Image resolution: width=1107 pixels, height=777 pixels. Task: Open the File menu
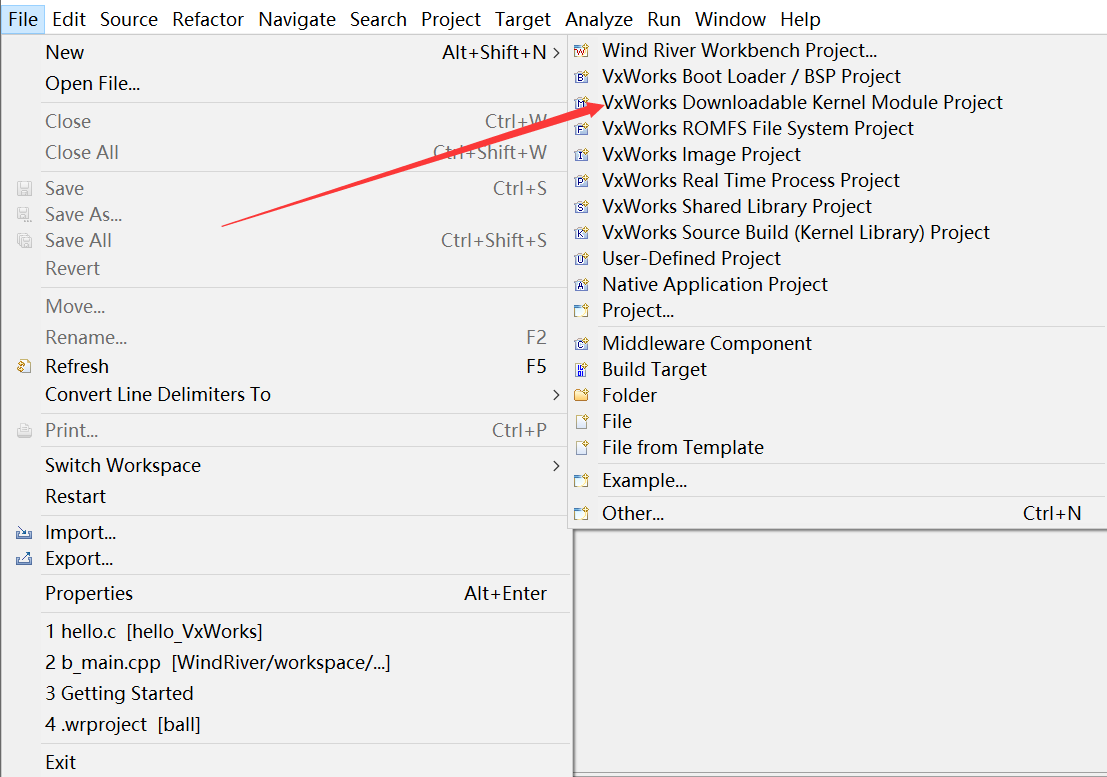click(23, 19)
